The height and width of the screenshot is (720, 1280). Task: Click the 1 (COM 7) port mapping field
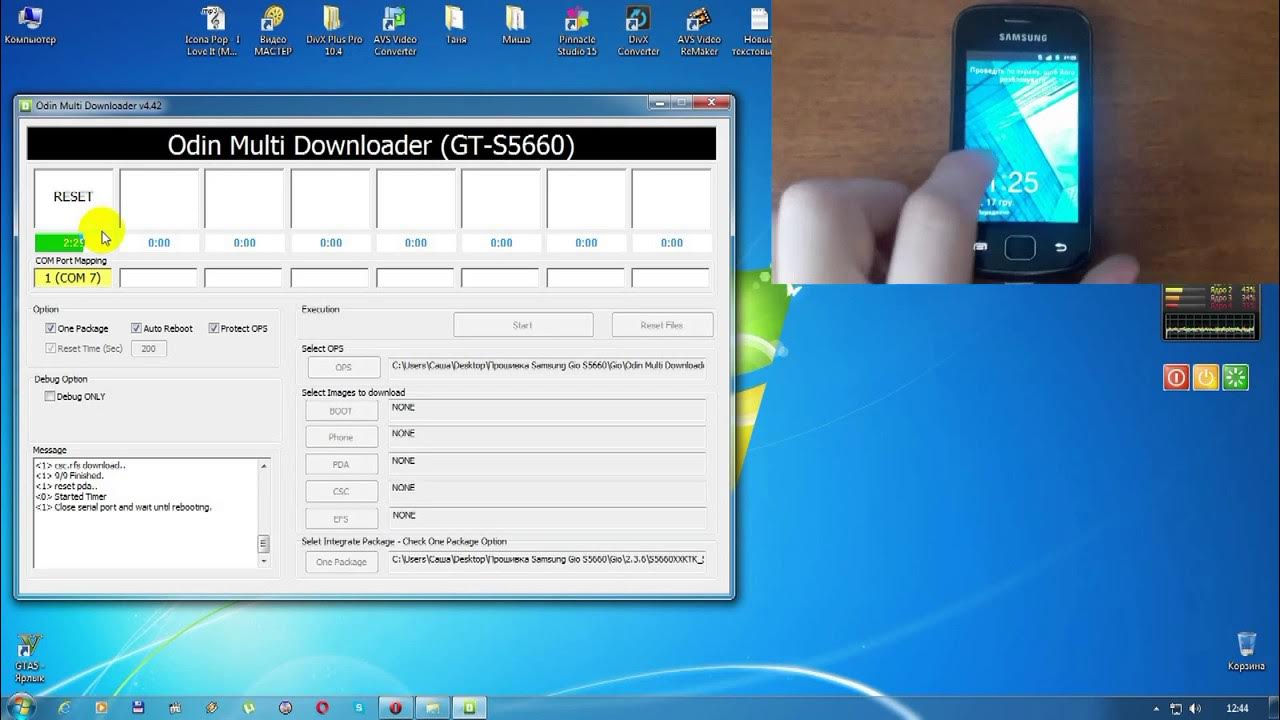[x=73, y=278]
